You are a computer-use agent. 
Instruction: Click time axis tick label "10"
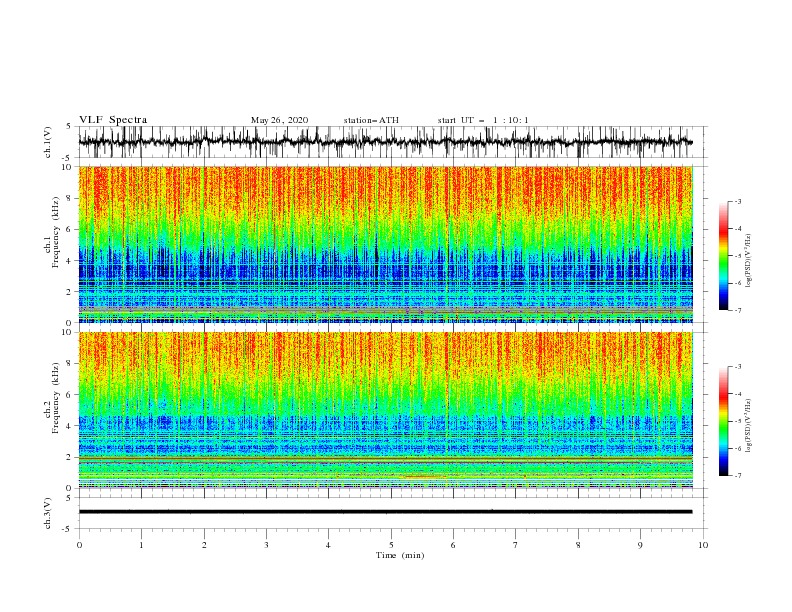[x=703, y=545]
